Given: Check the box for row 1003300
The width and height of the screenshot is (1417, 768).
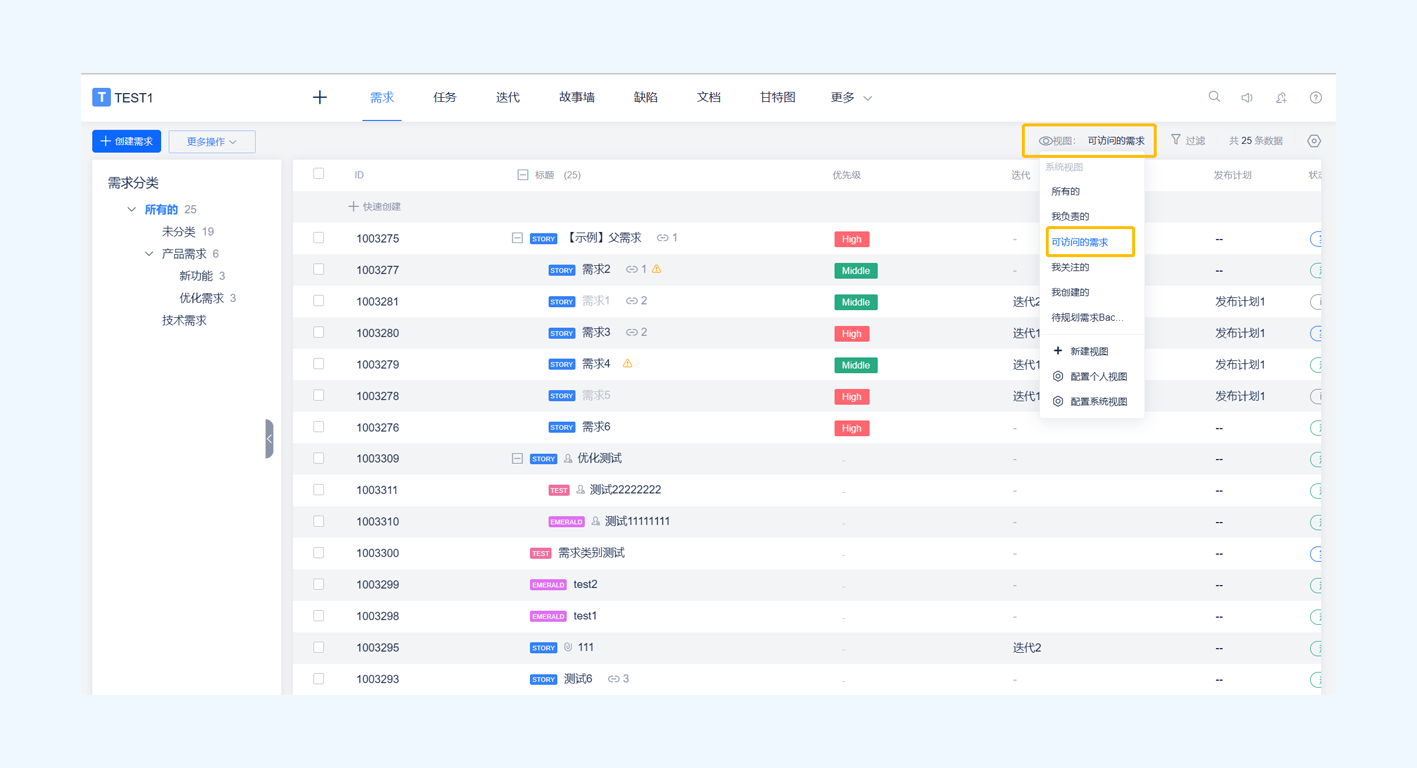Looking at the screenshot, I should (319, 553).
